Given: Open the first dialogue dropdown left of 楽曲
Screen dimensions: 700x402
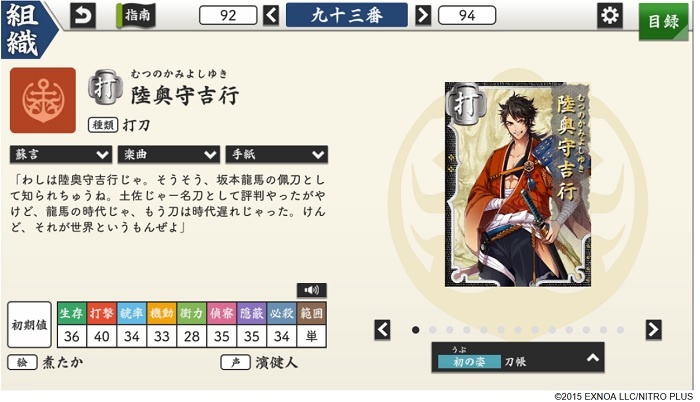Looking at the screenshot, I should pos(61,155).
